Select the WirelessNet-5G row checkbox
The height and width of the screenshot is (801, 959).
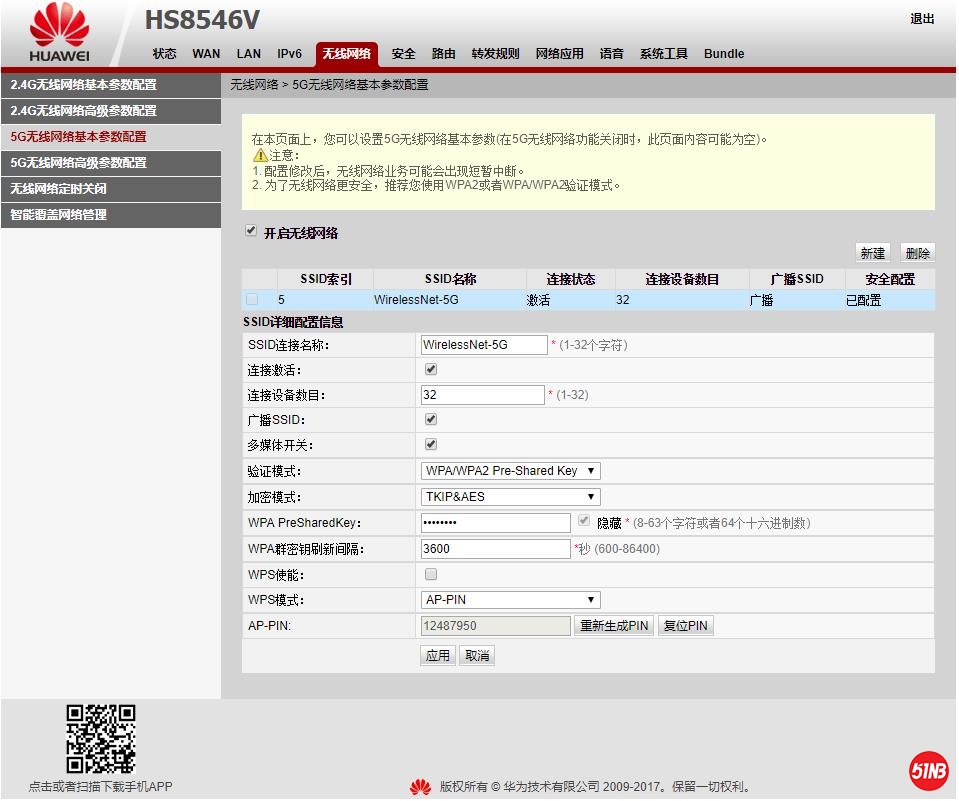coord(252,299)
